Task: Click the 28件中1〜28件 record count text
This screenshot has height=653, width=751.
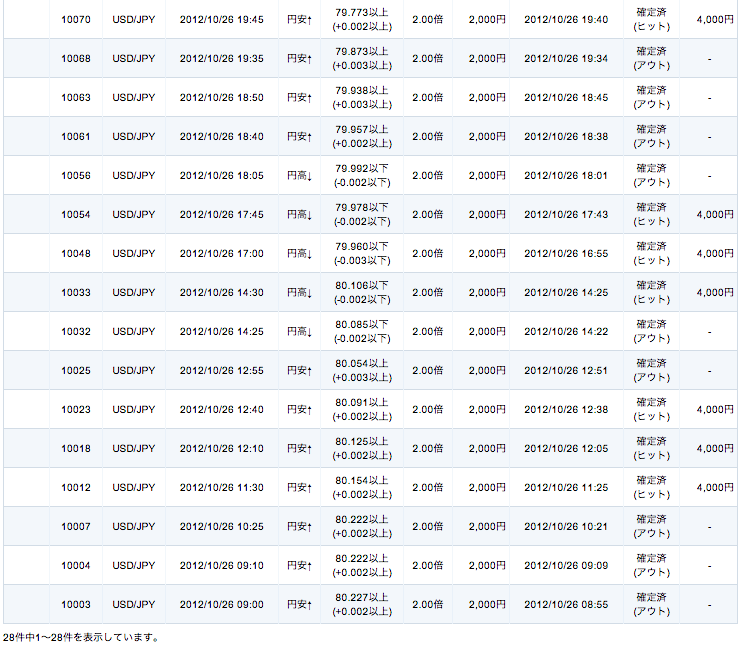Action: tap(80, 637)
